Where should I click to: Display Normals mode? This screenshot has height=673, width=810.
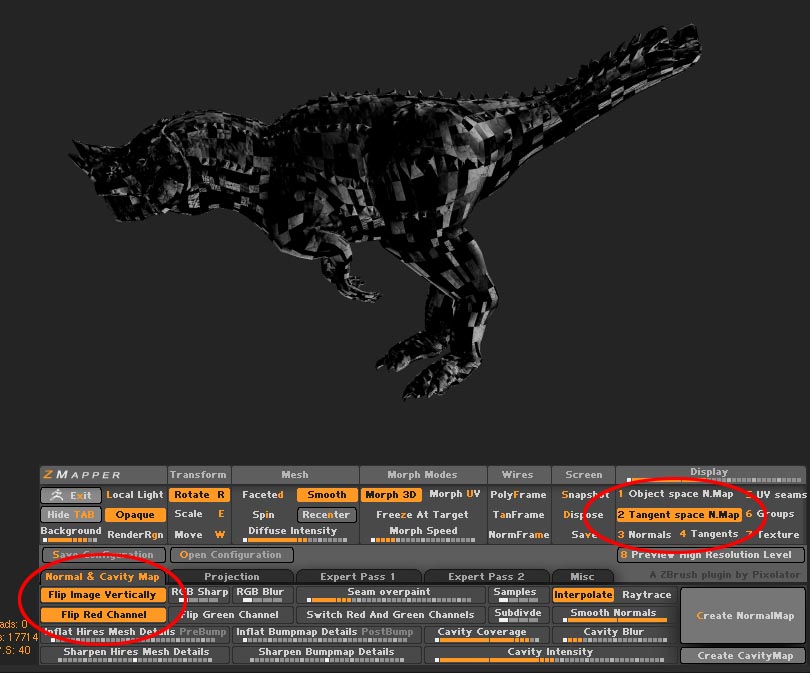(645, 535)
